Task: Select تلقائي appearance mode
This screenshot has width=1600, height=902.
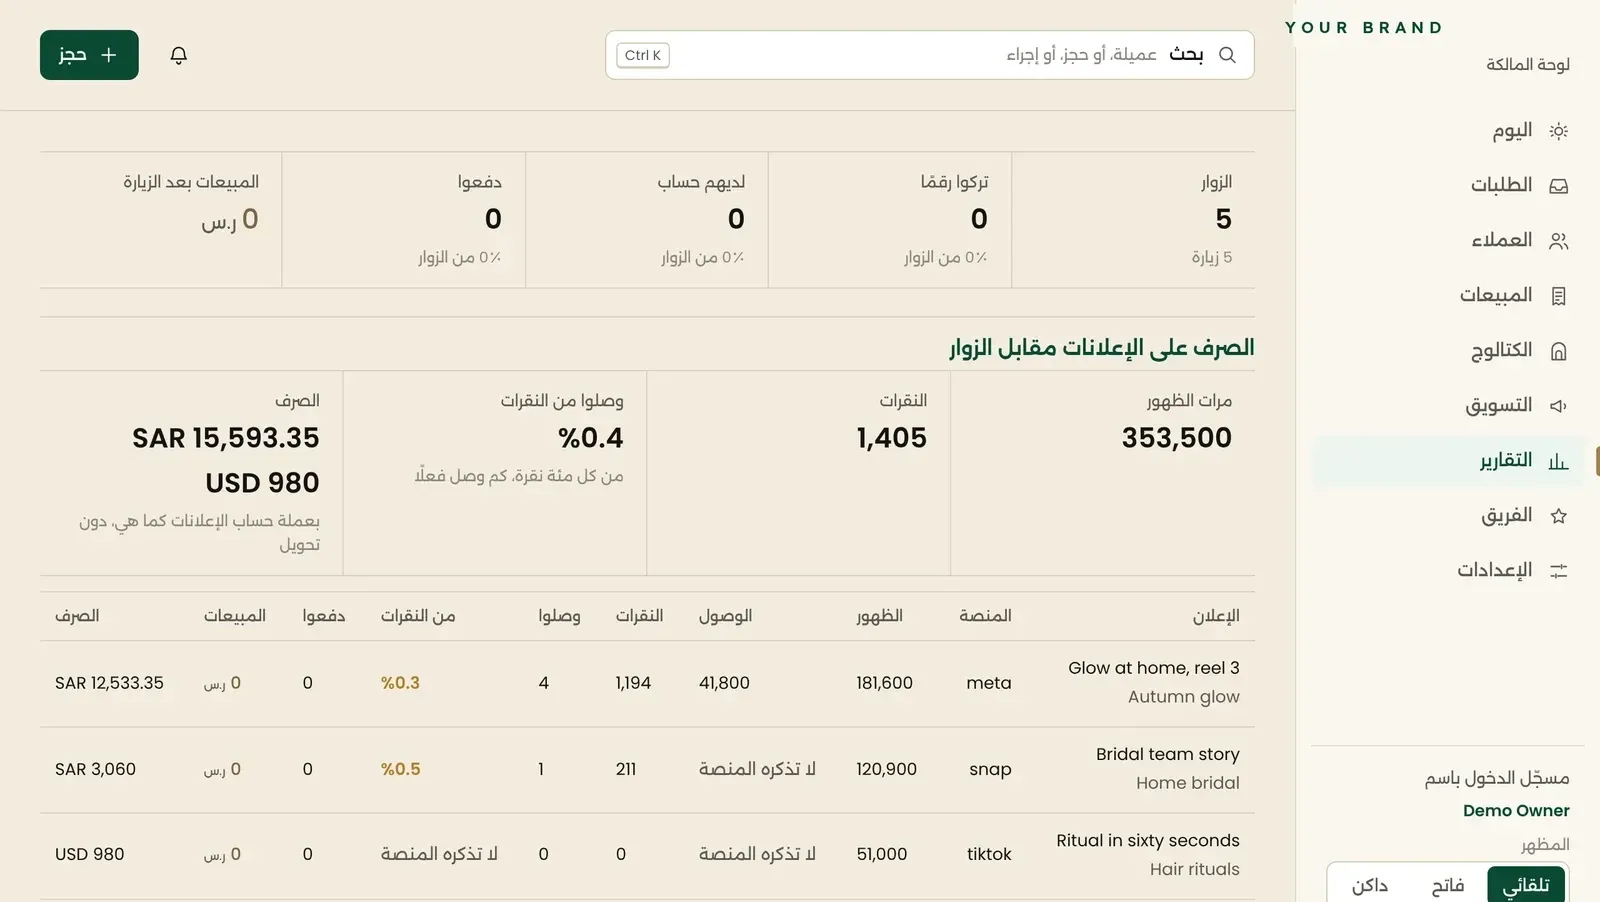Action: click(x=1526, y=885)
